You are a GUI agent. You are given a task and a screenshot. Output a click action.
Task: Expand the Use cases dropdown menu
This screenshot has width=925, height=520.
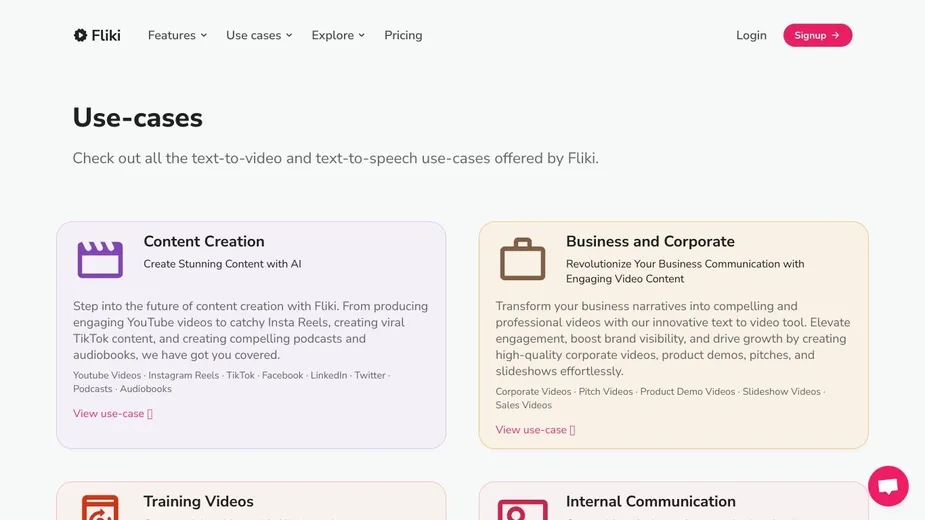point(259,35)
